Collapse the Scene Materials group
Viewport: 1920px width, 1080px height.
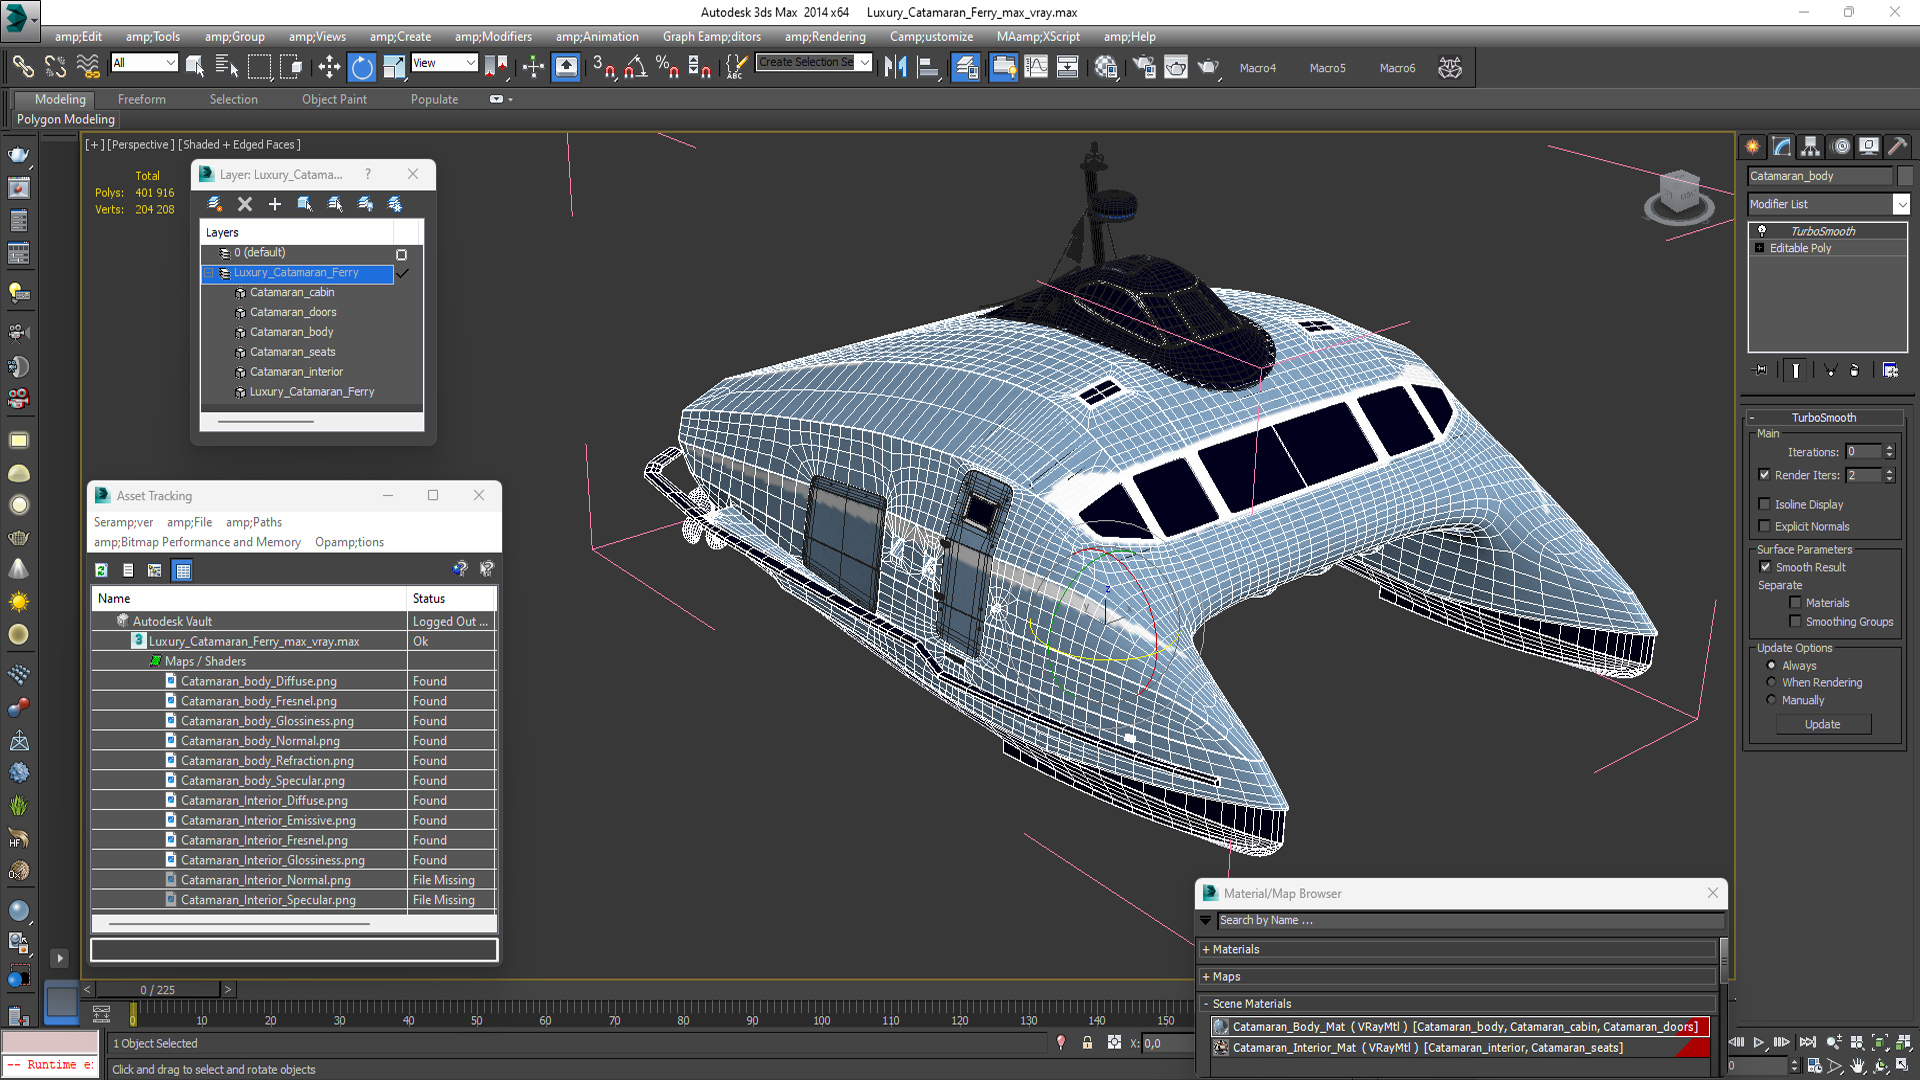(x=1206, y=1003)
